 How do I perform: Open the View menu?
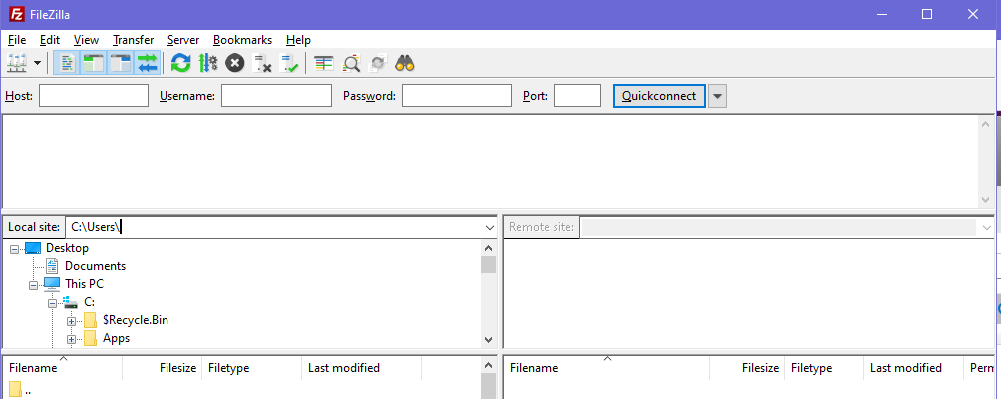point(86,40)
